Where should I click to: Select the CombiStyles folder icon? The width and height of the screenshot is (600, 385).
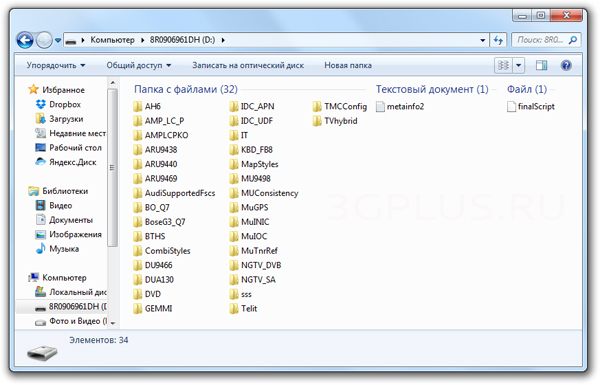(x=138, y=251)
